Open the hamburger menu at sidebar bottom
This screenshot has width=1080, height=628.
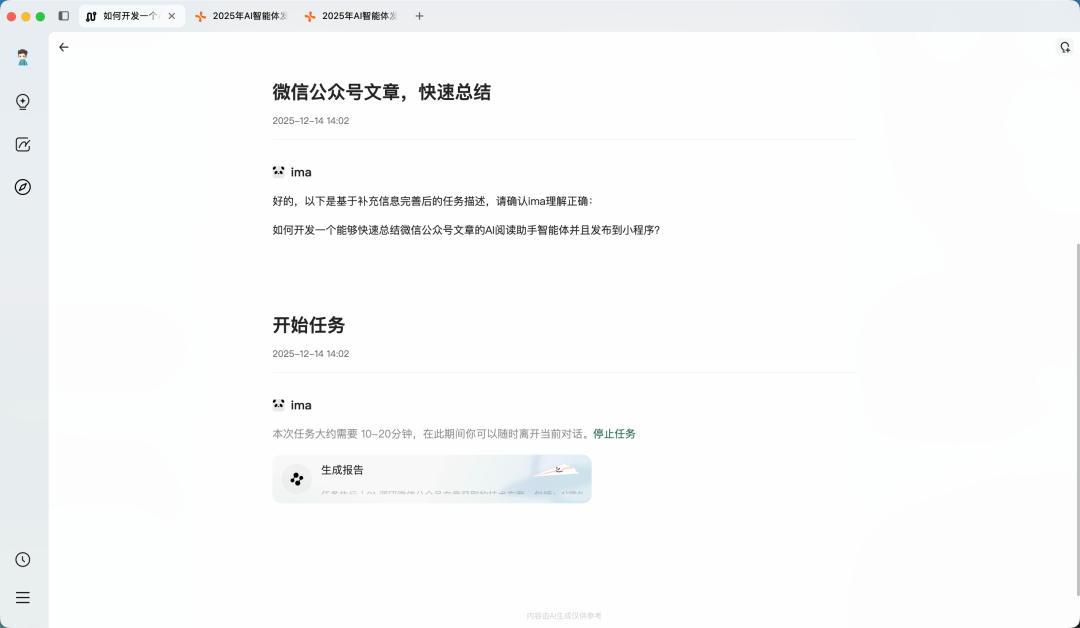pos(22,597)
